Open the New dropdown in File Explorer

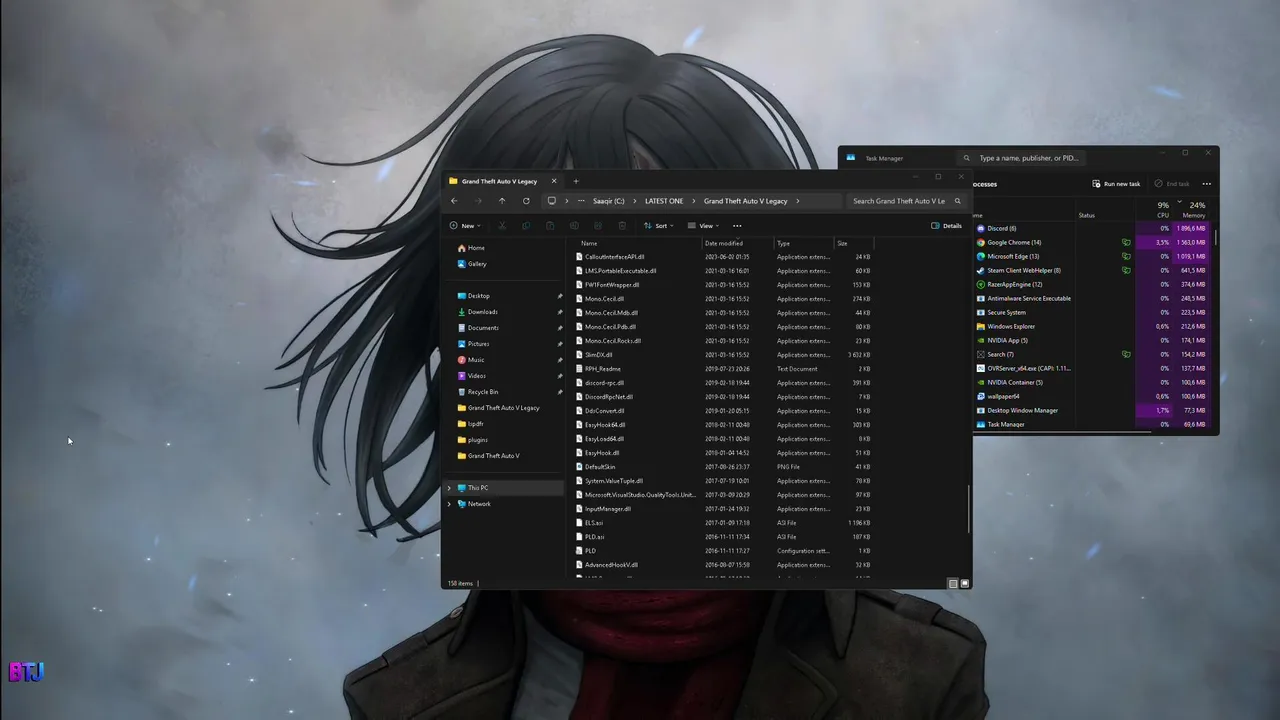465,226
